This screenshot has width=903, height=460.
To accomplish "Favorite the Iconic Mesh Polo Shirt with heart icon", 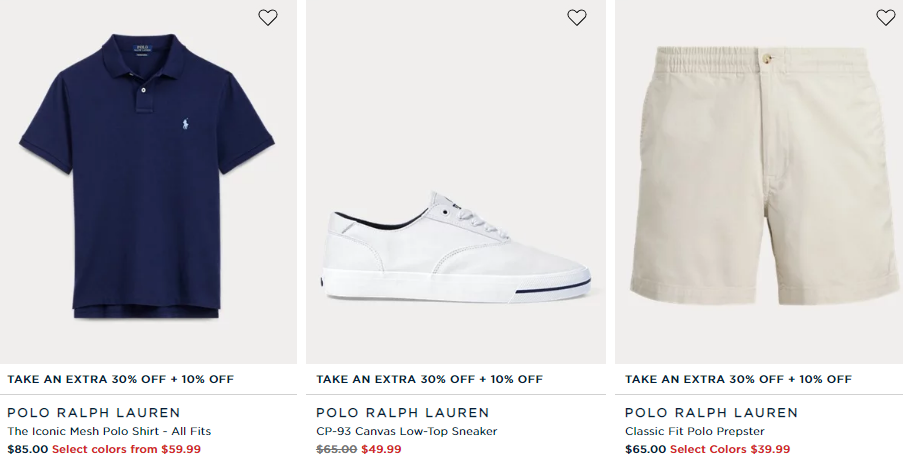I will [268, 17].
